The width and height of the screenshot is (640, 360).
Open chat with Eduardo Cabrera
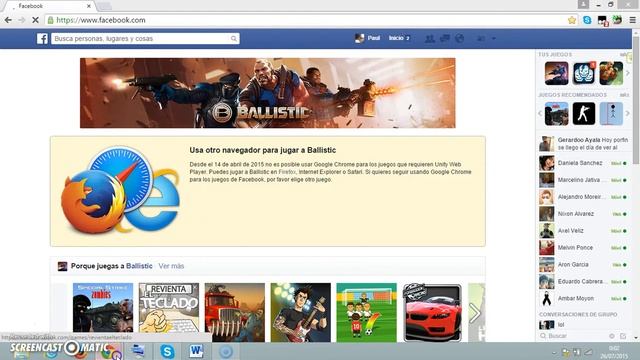pyautogui.click(x=584, y=282)
